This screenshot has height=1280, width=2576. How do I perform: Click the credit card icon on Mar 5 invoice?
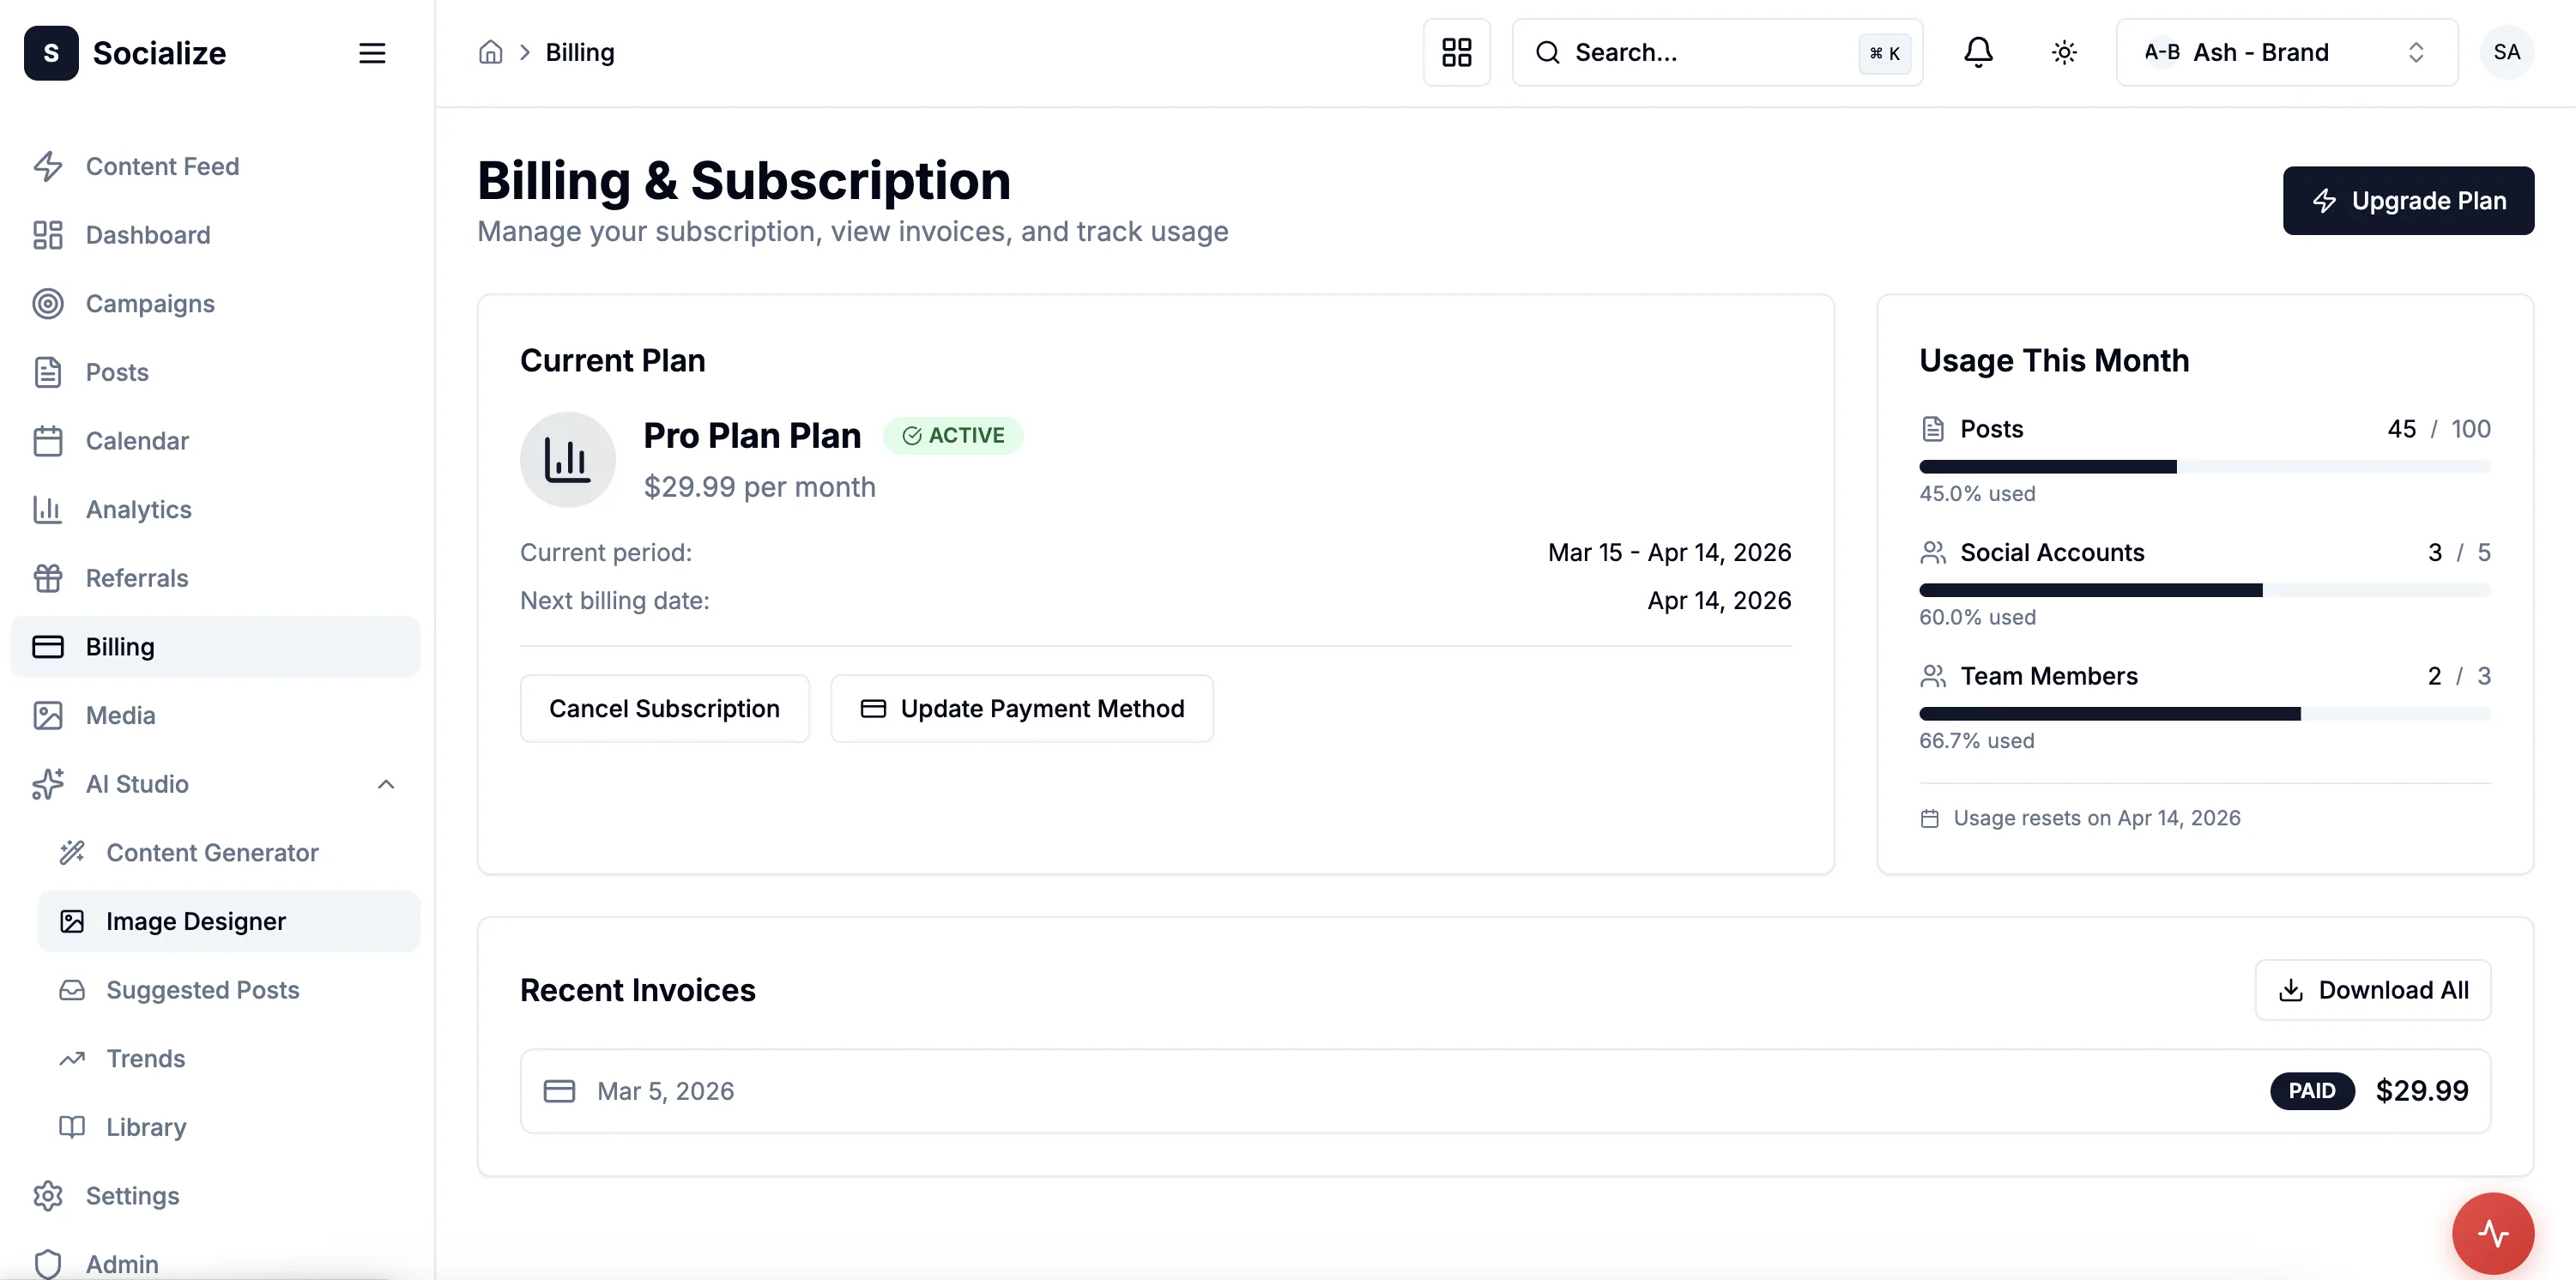559,1091
